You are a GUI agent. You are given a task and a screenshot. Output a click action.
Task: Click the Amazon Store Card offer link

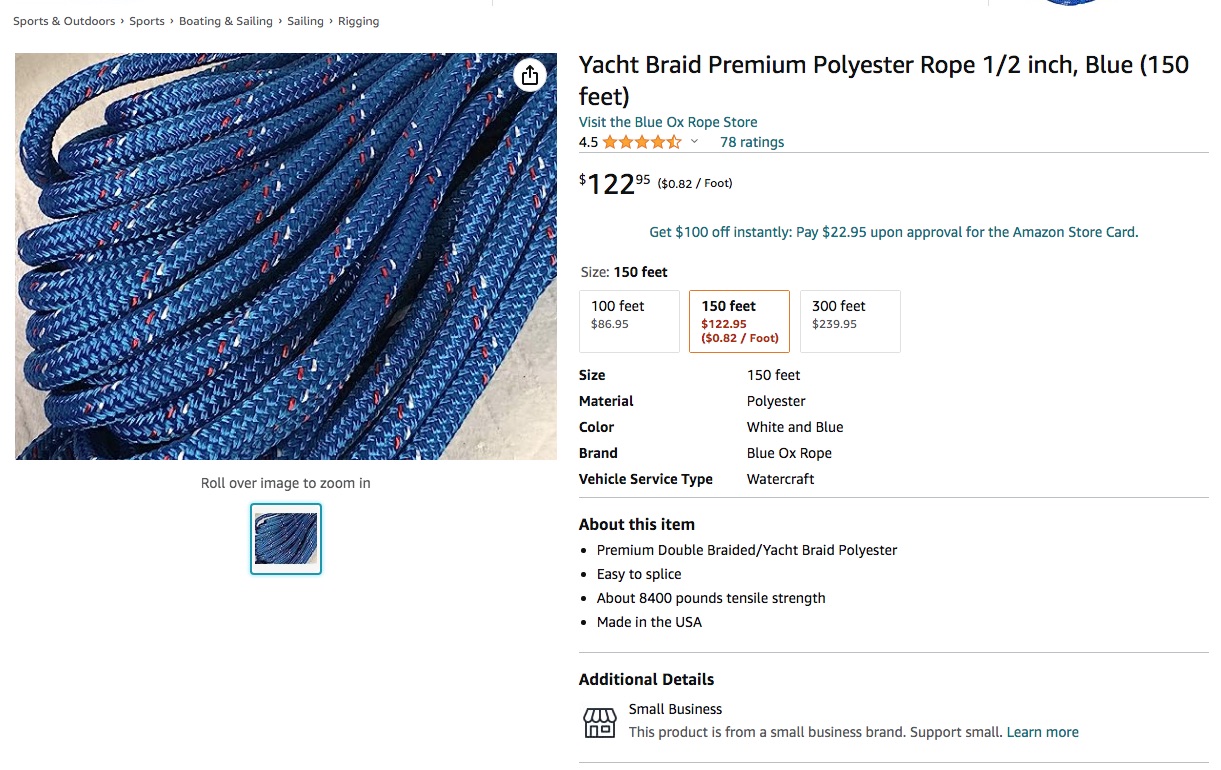(x=894, y=232)
